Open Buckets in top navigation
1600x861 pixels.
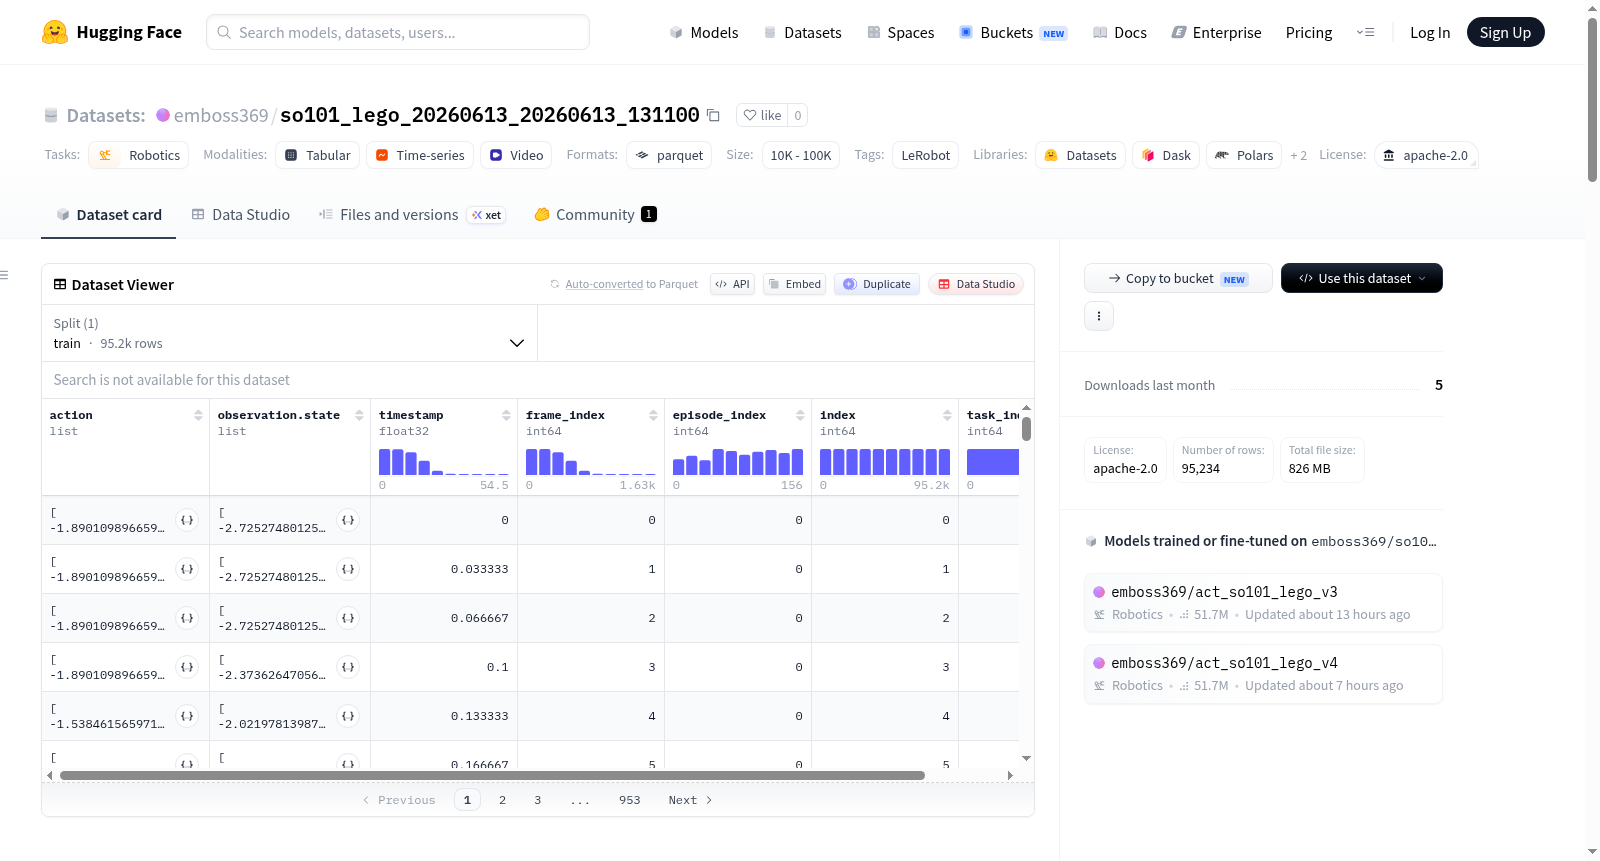(1013, 32)
